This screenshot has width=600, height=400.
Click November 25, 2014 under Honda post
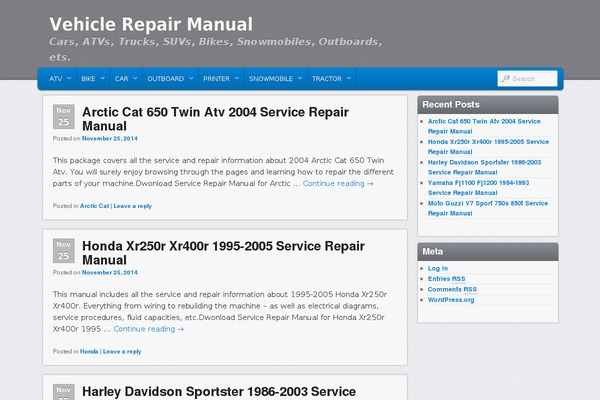(110, 273)
